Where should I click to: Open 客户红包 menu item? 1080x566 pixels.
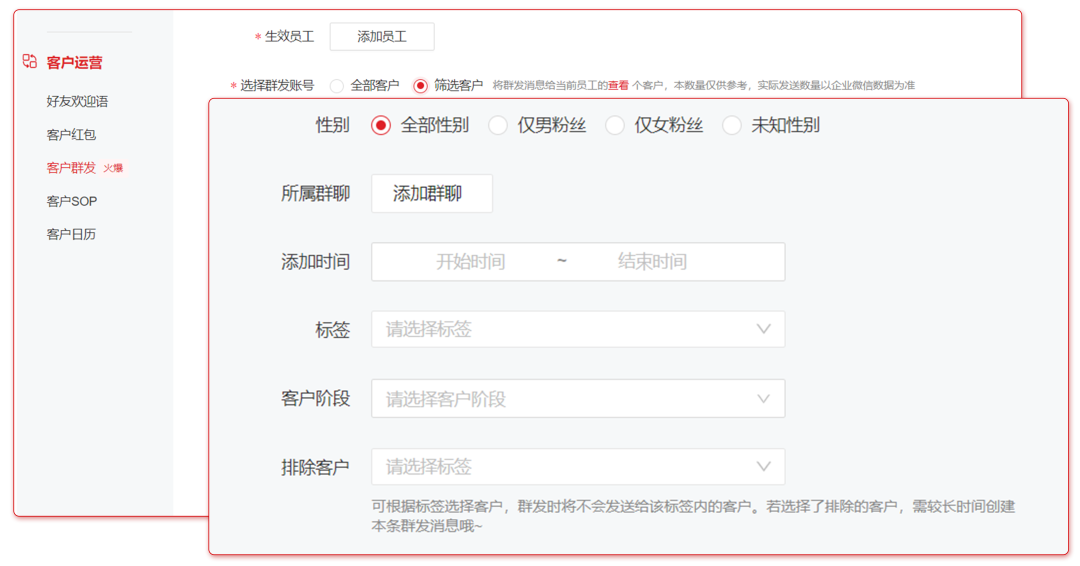click(71, 135)
